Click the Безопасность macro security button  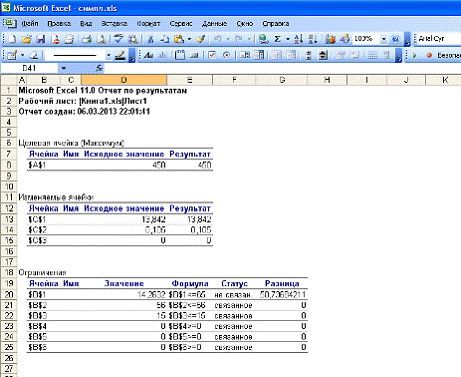(444, 55)
